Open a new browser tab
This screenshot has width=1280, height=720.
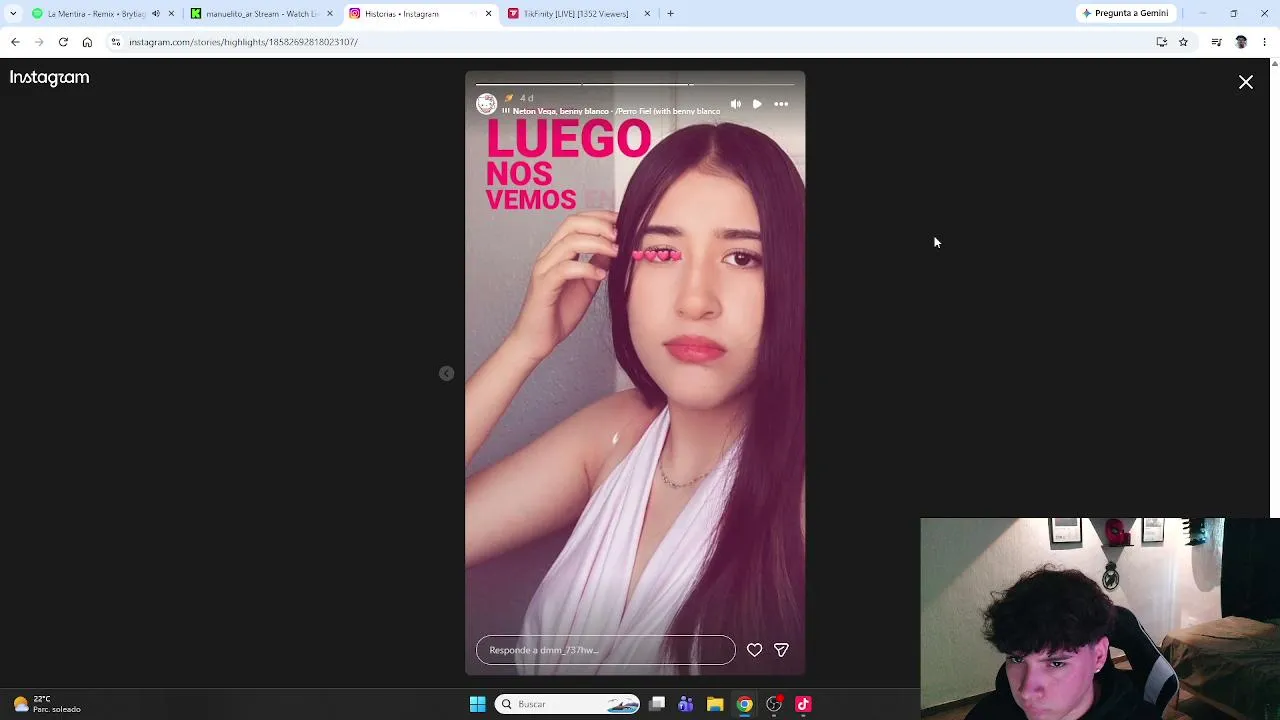(670, 14)
